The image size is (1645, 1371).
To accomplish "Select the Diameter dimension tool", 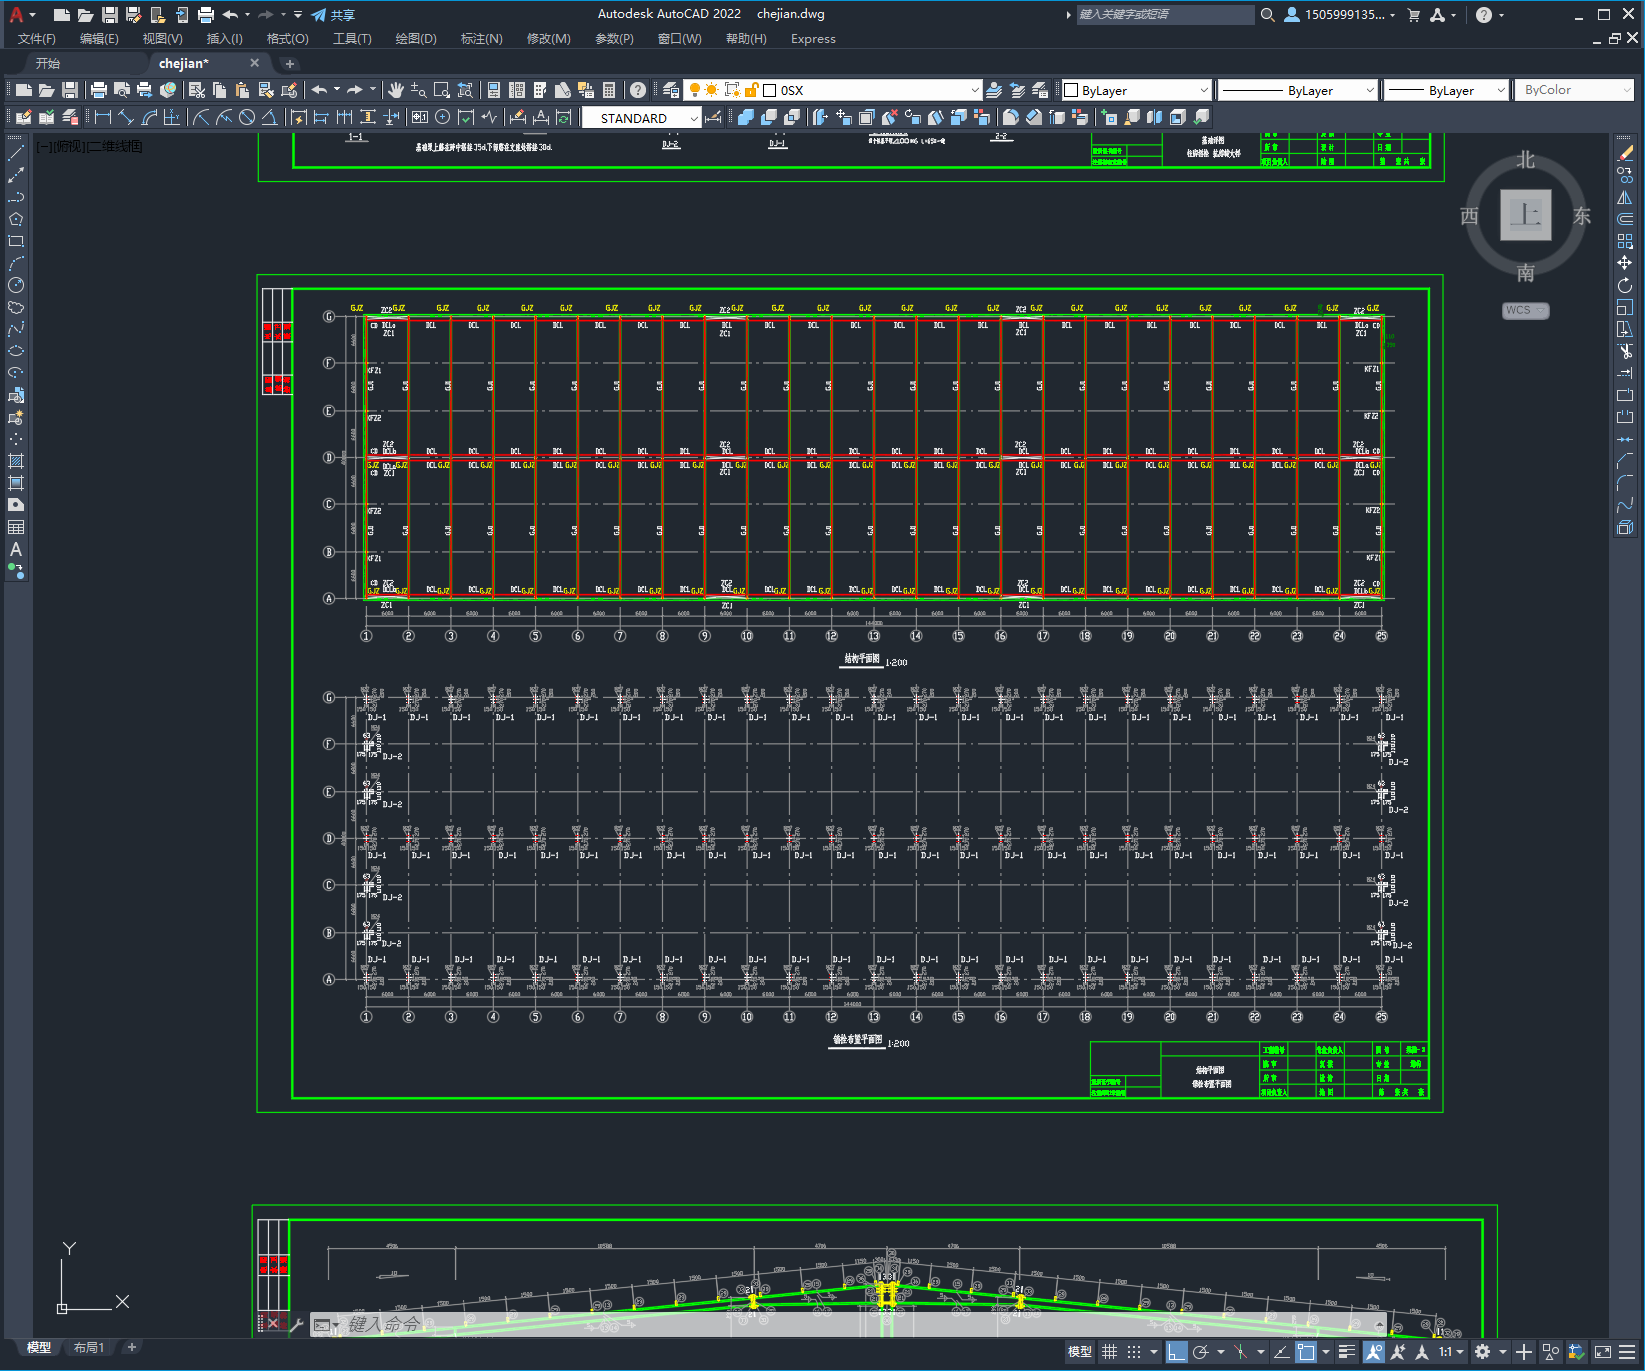I will 247,117.
